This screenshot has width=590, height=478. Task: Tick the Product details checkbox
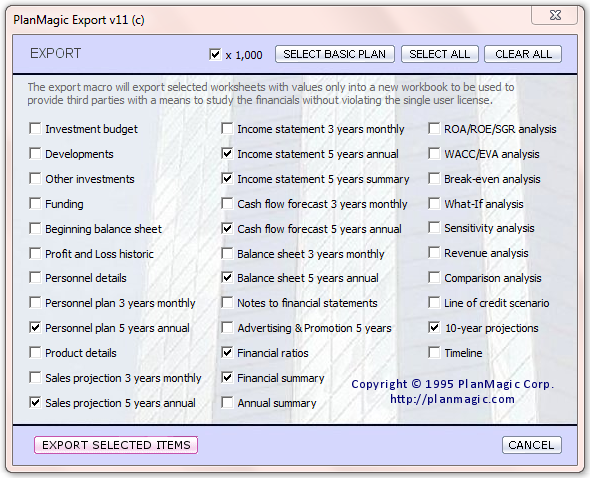(x=35, y=353)
